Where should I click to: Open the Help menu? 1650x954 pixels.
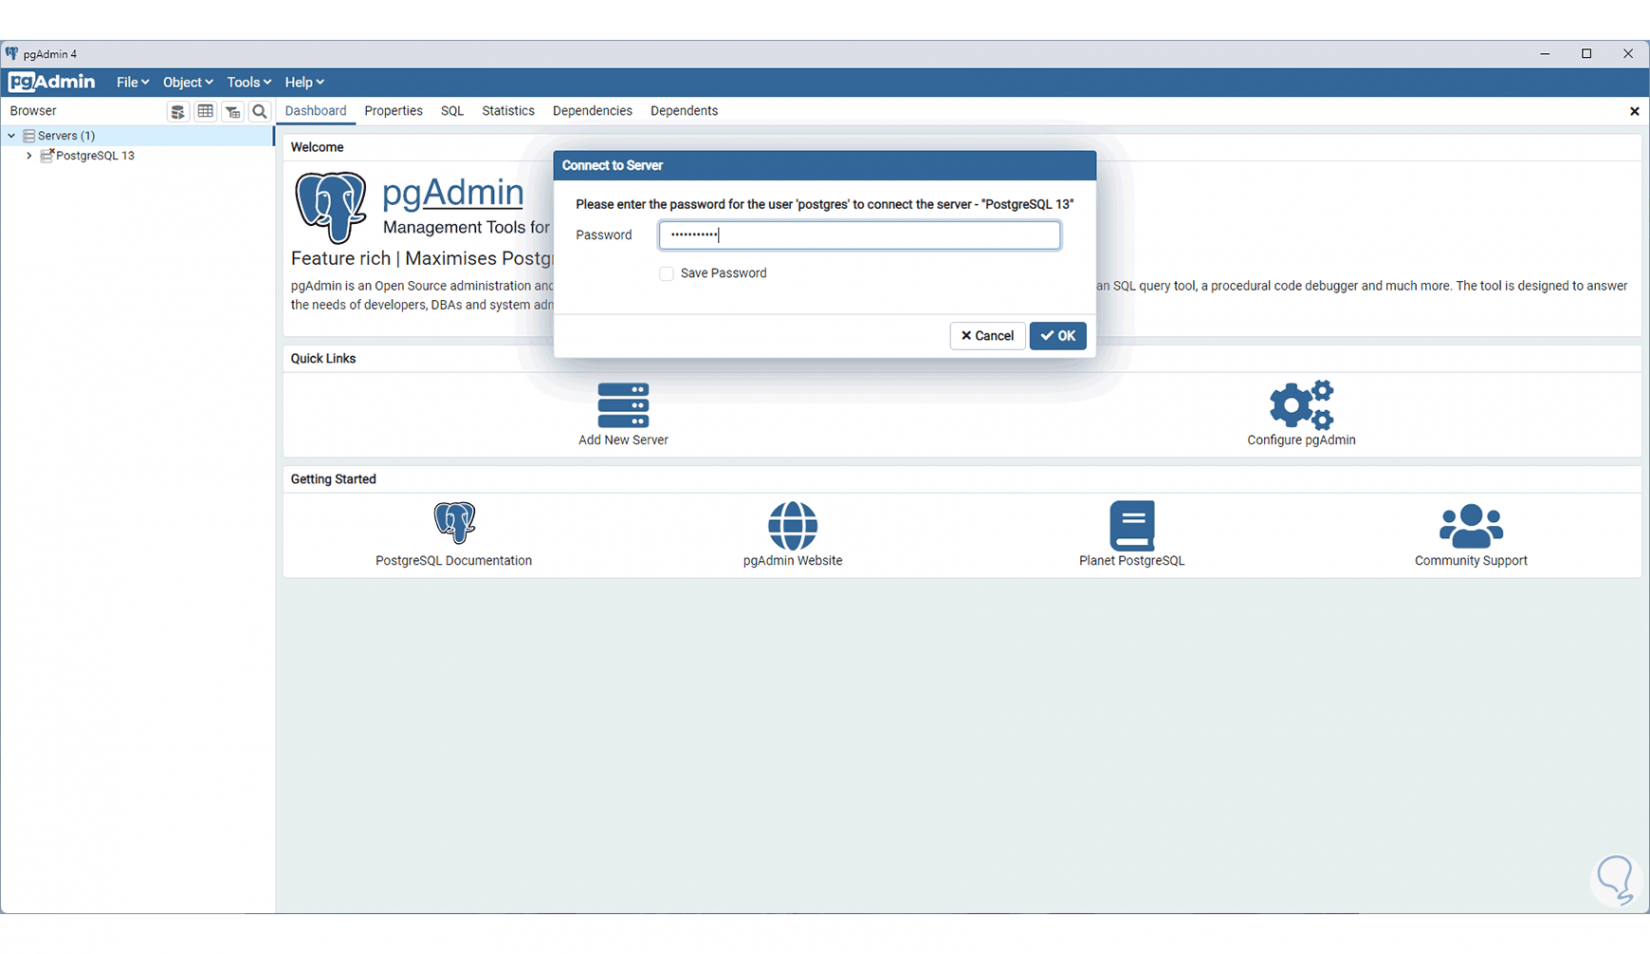tap(305, 82)
